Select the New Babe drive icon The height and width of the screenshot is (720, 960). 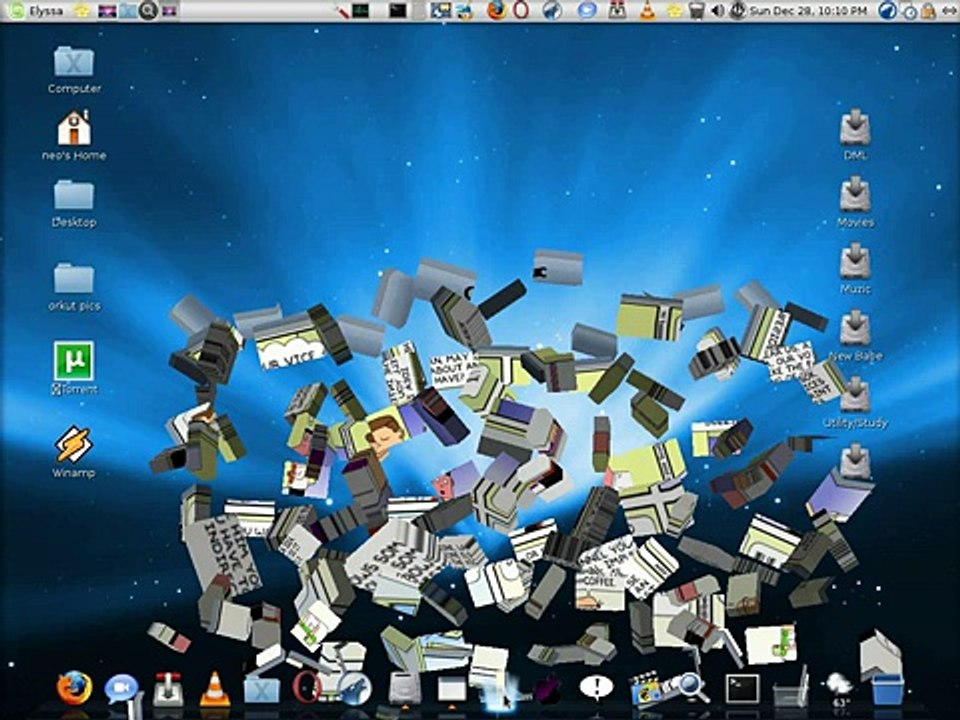(855, 335)
